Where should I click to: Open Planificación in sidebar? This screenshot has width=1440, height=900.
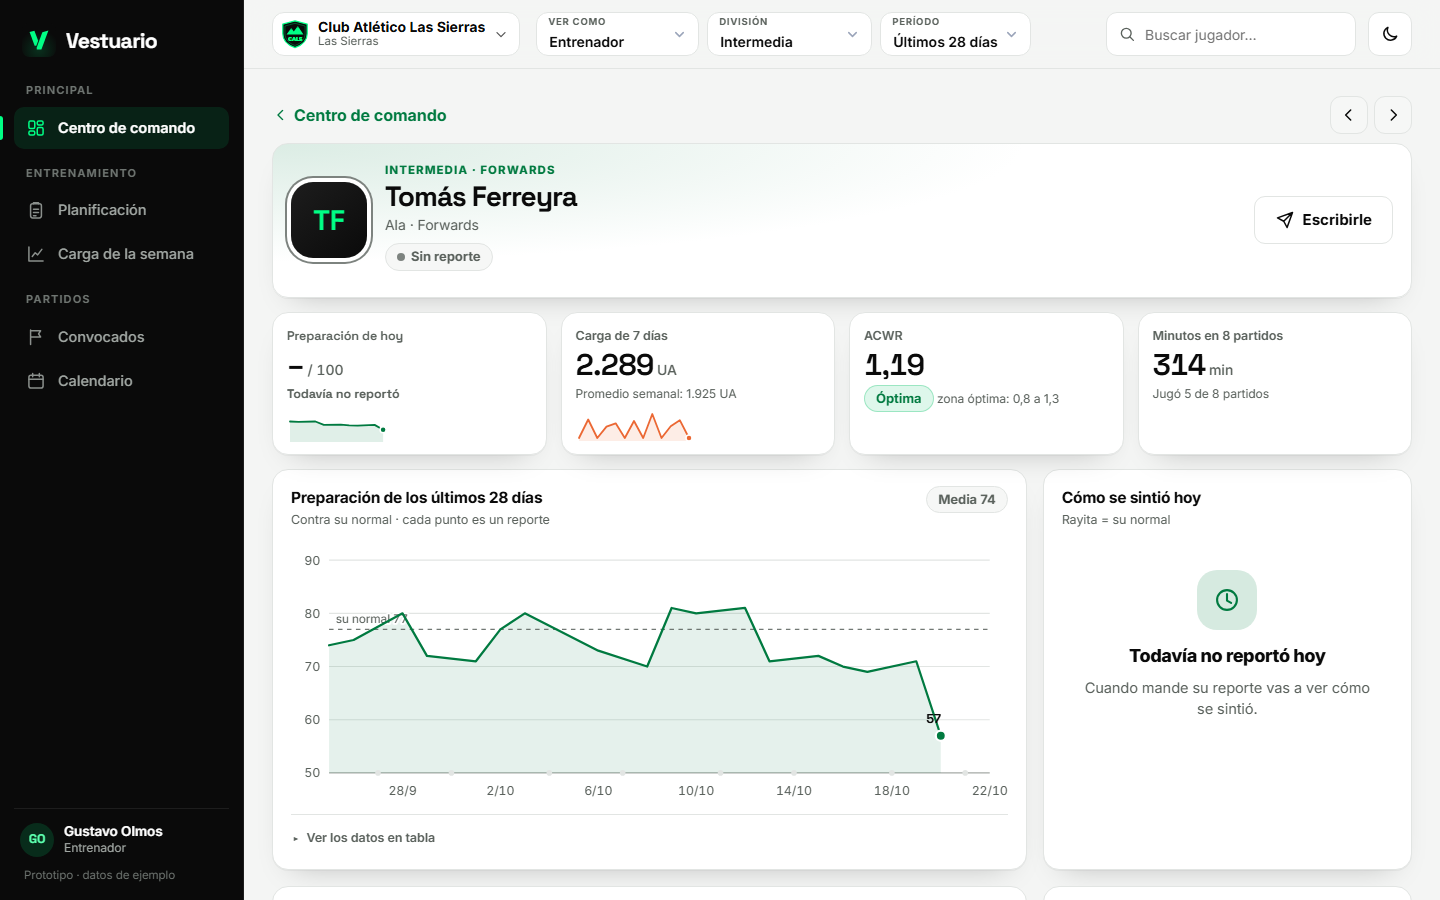click(121, 210)
